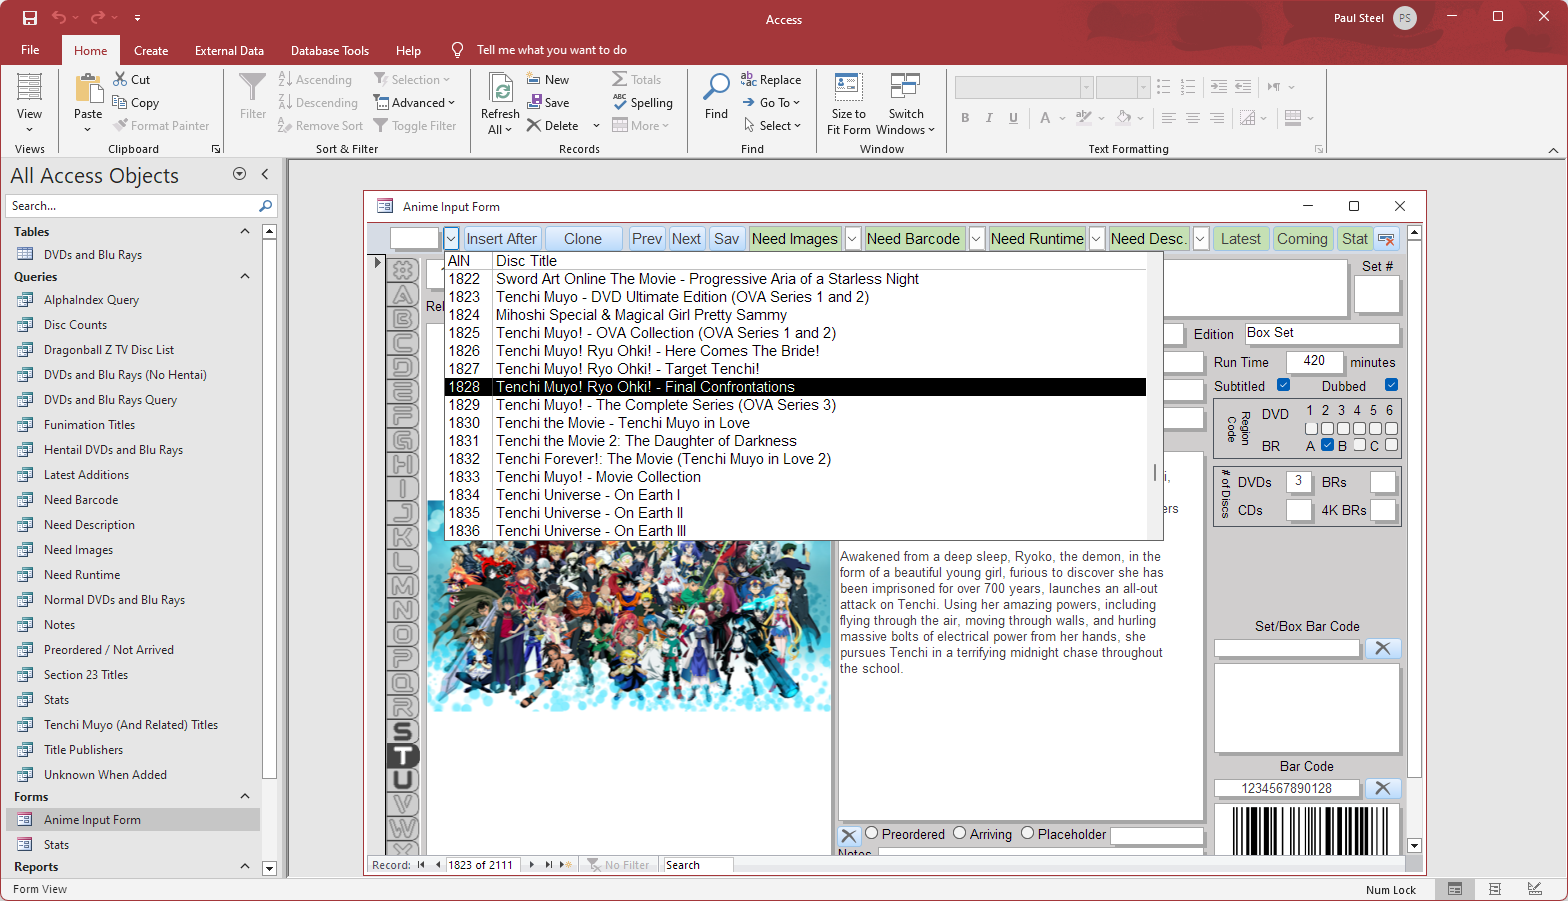
Task: Uncheck the Subtitled checkbox
Action: tap(1284, 385)
